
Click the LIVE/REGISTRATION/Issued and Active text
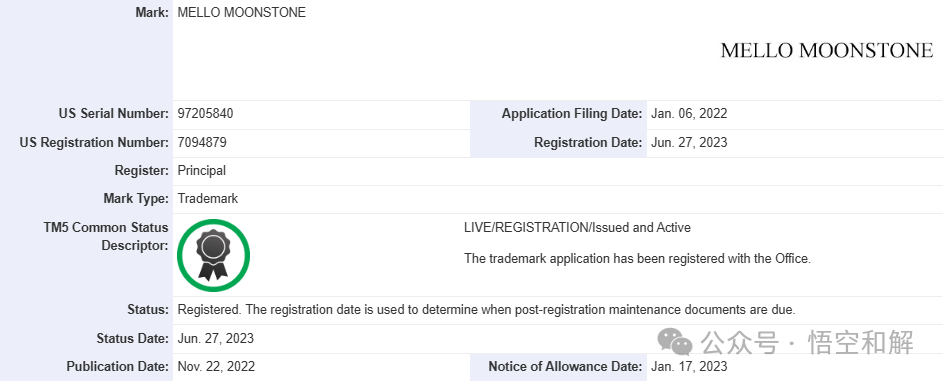577,228
